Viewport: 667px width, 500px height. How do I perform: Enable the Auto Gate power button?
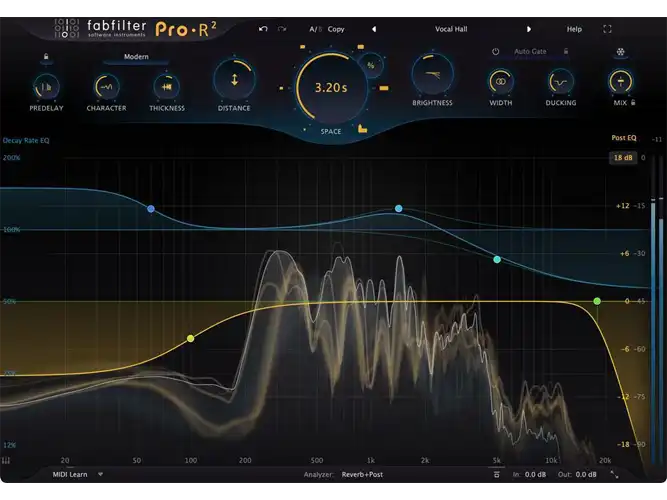[496, 51]
